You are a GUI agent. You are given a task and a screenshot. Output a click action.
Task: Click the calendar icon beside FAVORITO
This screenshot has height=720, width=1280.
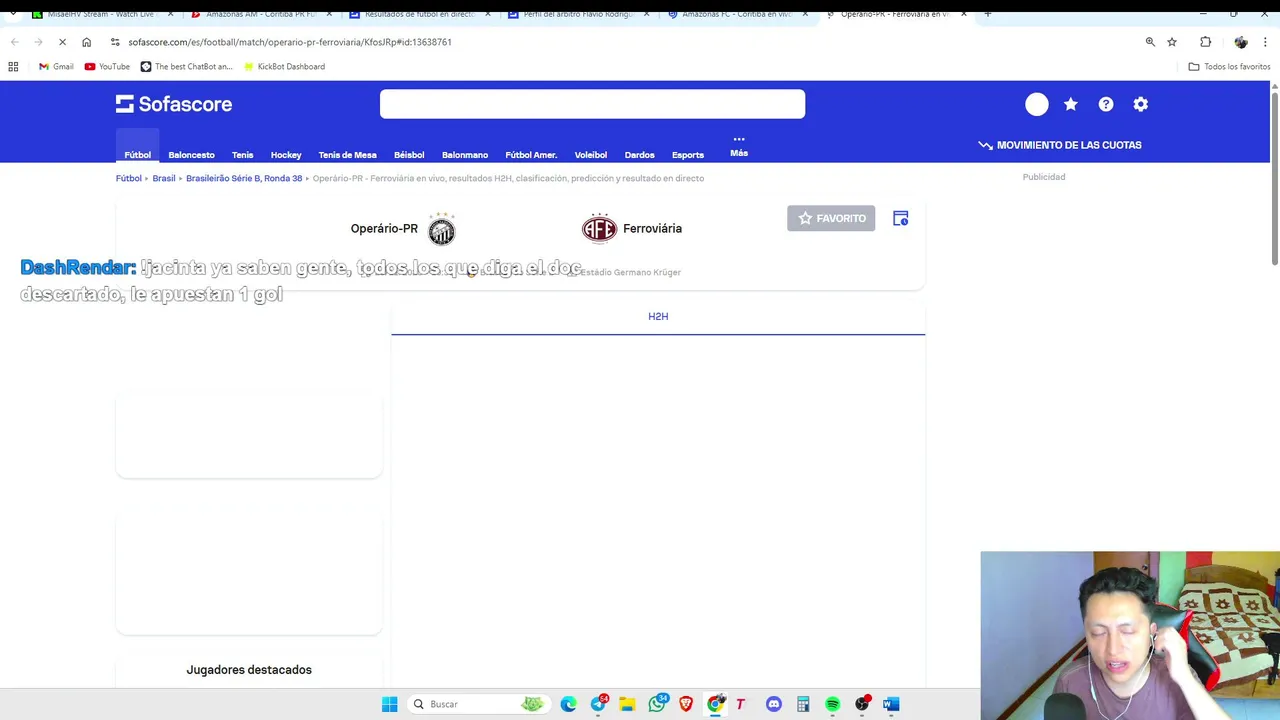900,218
